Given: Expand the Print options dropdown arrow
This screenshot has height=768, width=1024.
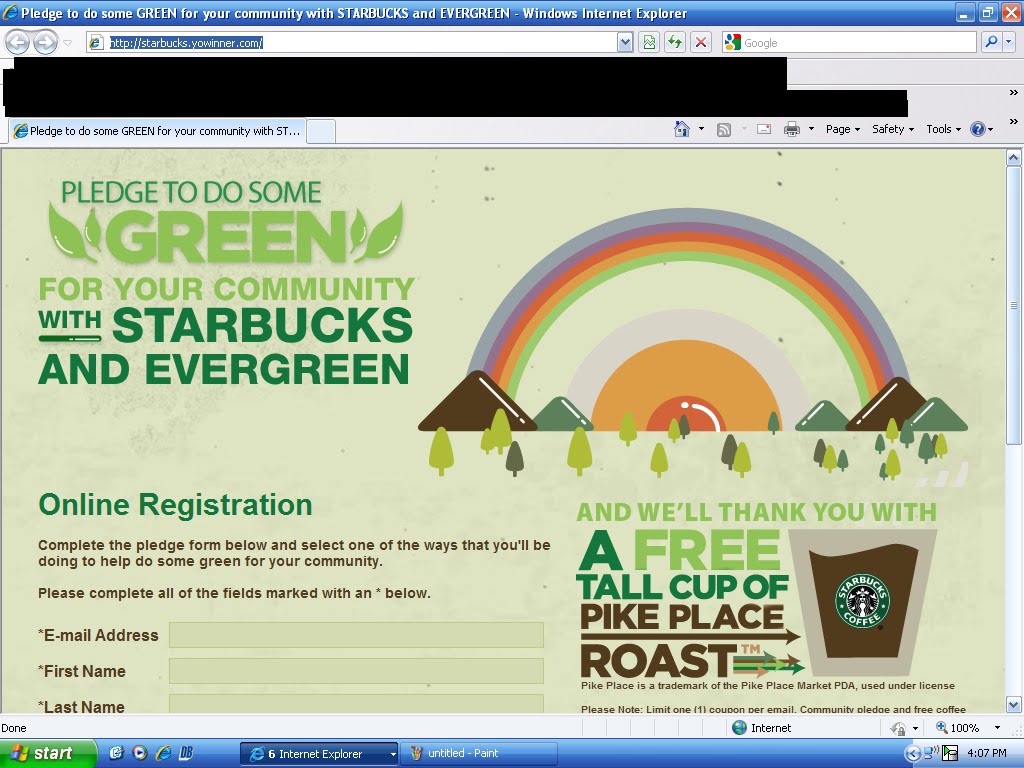Looking at the screenshot, I should pos(811,129).
